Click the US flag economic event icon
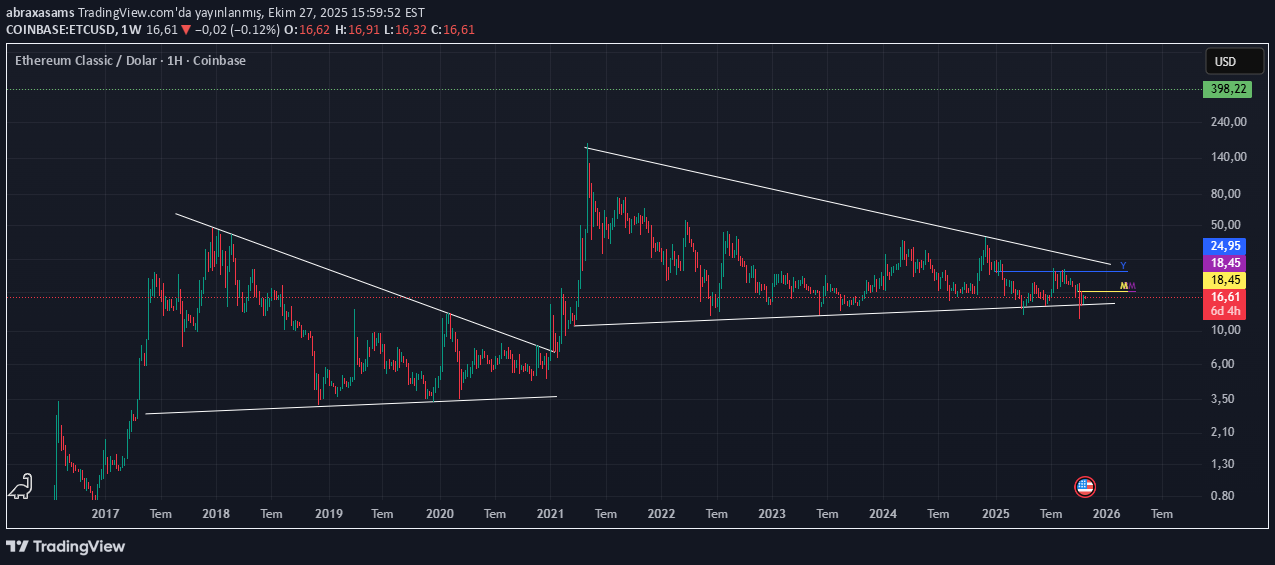Screen dimensions: 1275x565 coord(1084,487)
